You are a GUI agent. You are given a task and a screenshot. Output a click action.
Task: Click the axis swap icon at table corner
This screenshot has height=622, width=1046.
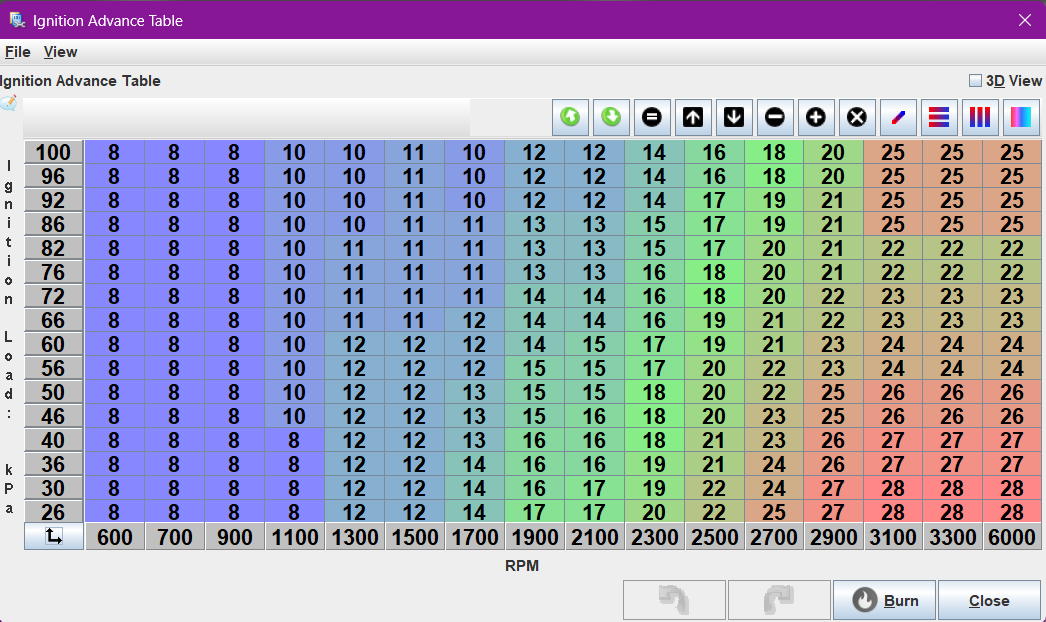point(54,537)
